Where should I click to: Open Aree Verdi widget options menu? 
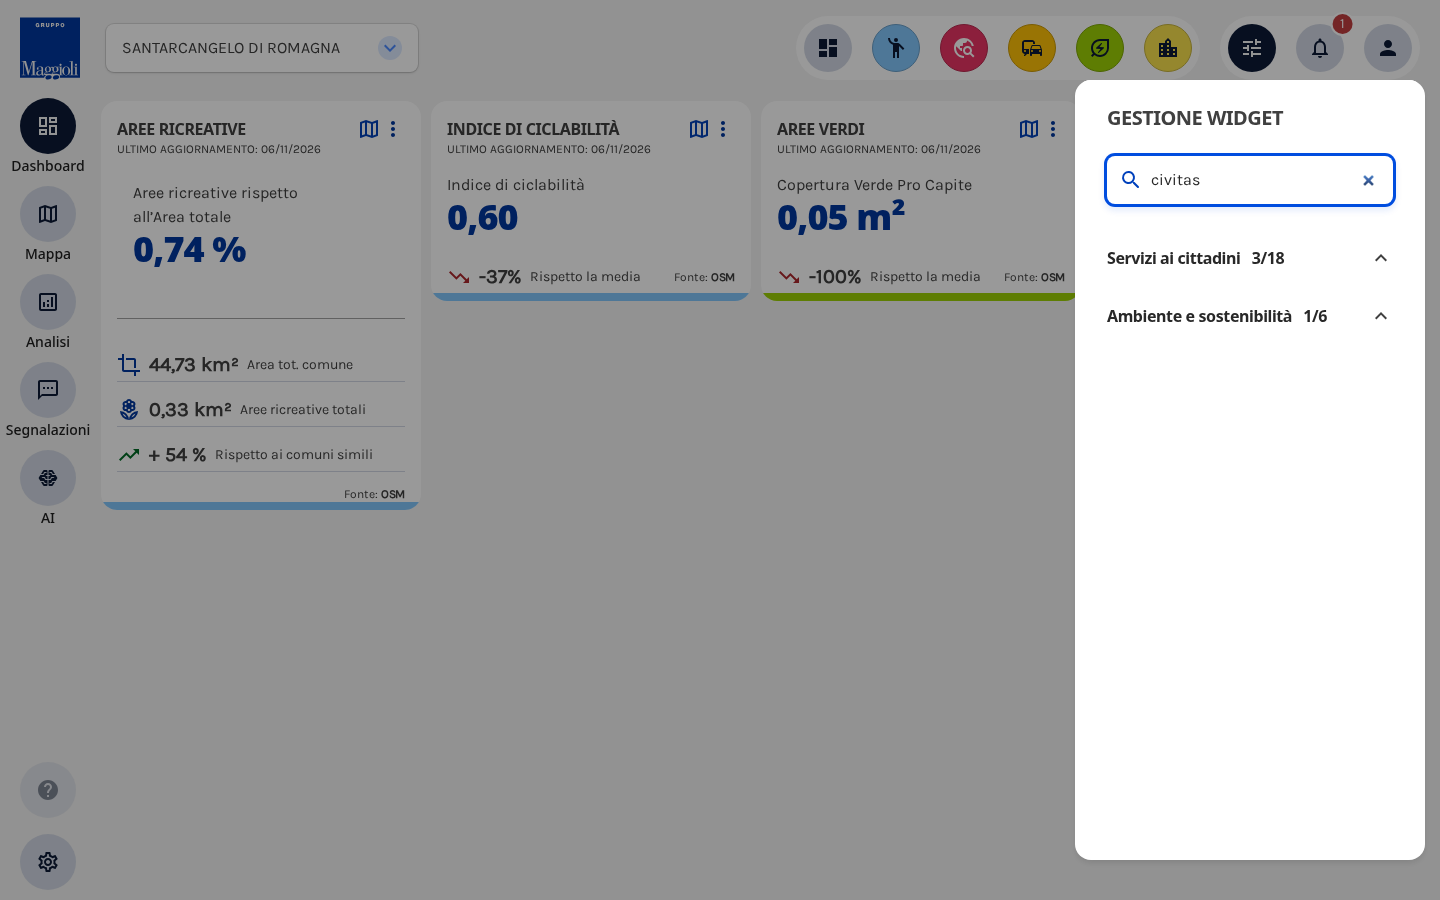pos(1053,129)
